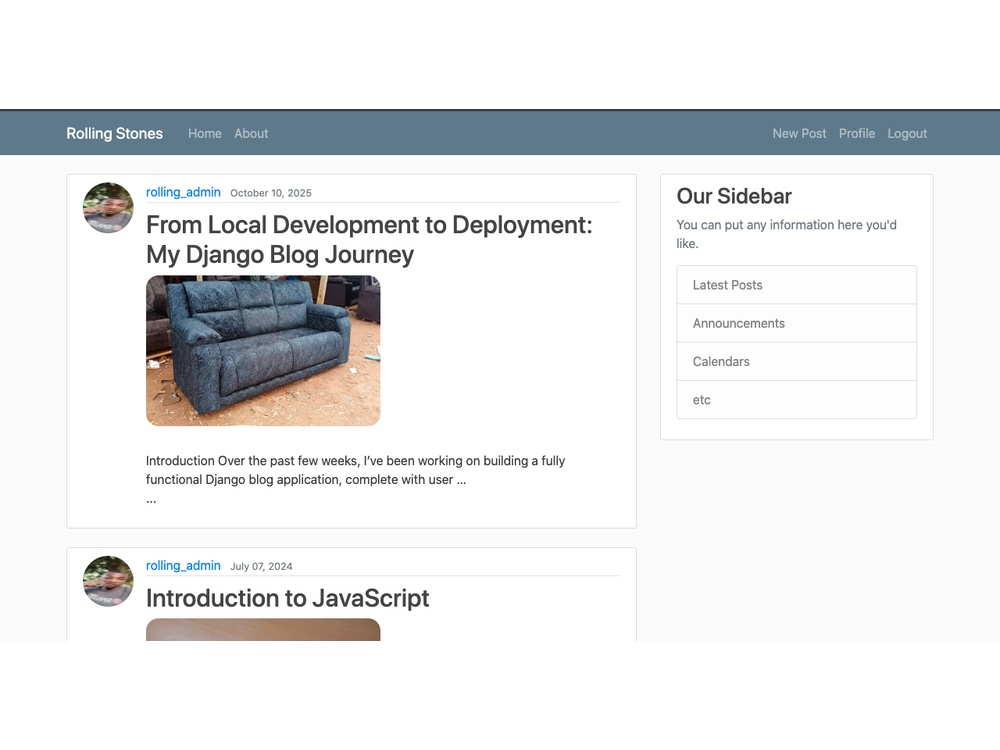Click the October 10, 2025 date
The image size is (1000, 750).
pyautogui.click(x=271, y=193)
